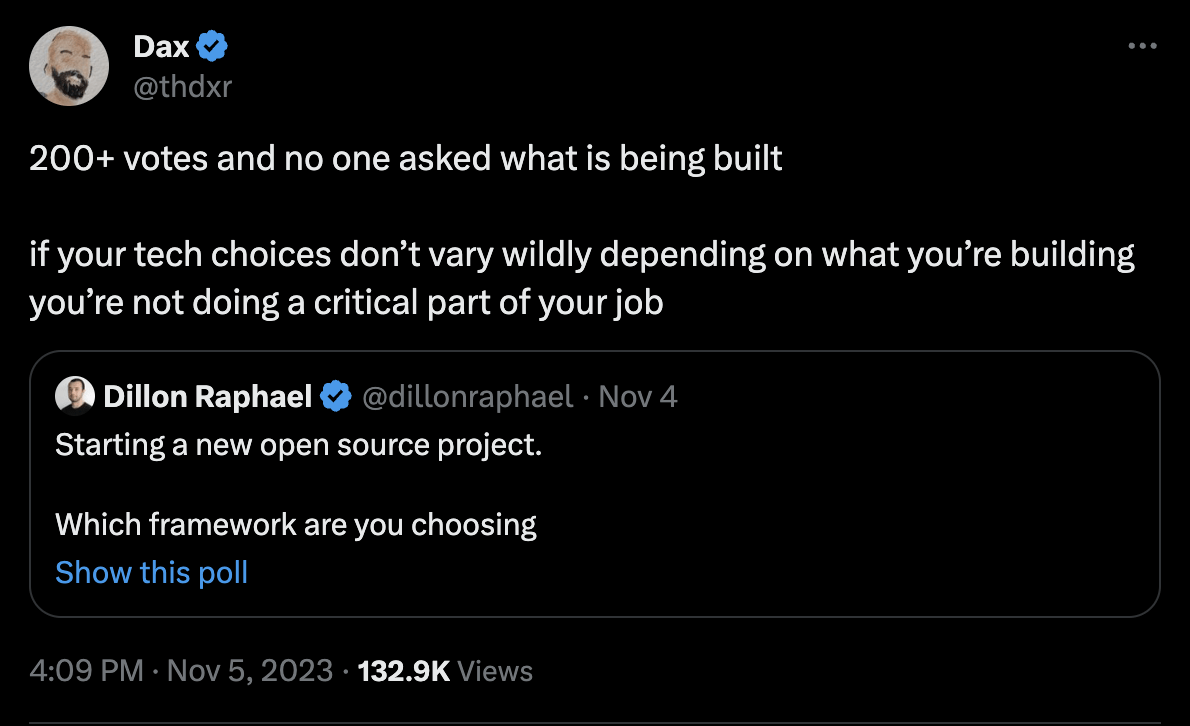Click the "if your tech choices" line
Image resolution: width=1190 pixels, height=726 pixels.
coord(581,256)
